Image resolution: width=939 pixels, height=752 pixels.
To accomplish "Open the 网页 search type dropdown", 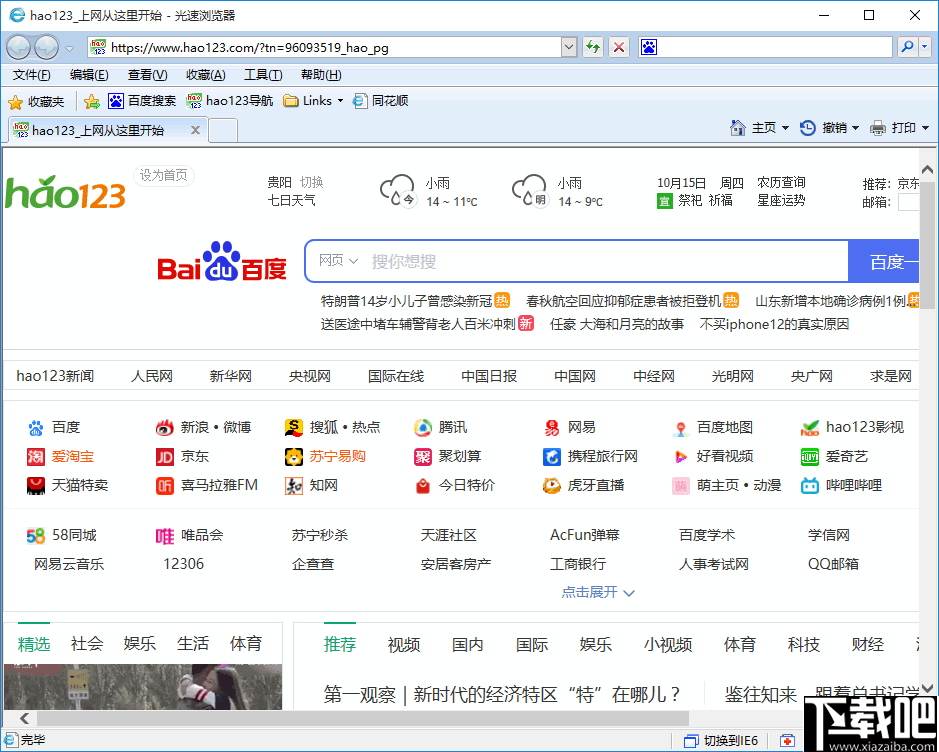I will pyautogui.click(x=338, y=261).
